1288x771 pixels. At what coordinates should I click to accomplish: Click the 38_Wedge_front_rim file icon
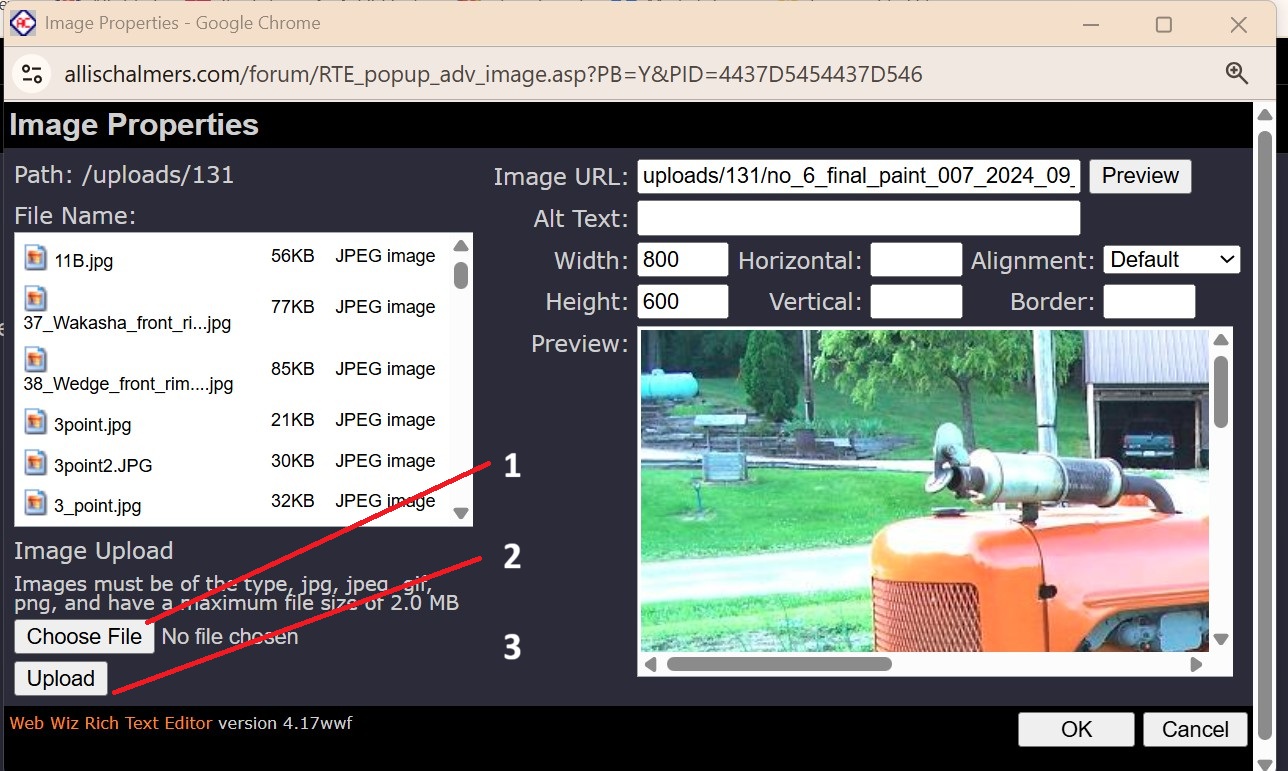(x=36, y=359)
